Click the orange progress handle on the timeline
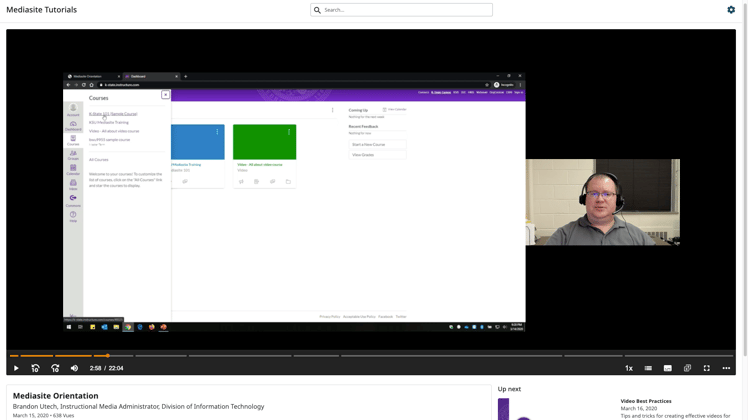This screenshot has width=748, height=420. click(108, 356)
